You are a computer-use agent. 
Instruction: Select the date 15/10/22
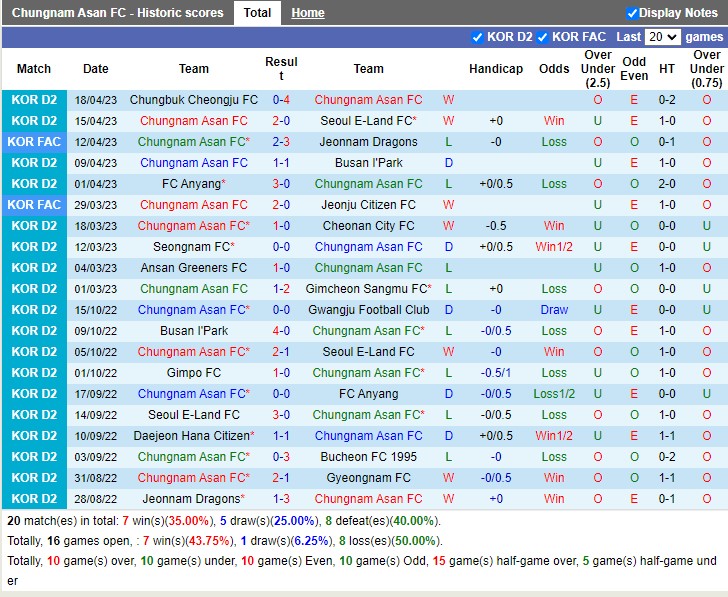tap(96, 310)
